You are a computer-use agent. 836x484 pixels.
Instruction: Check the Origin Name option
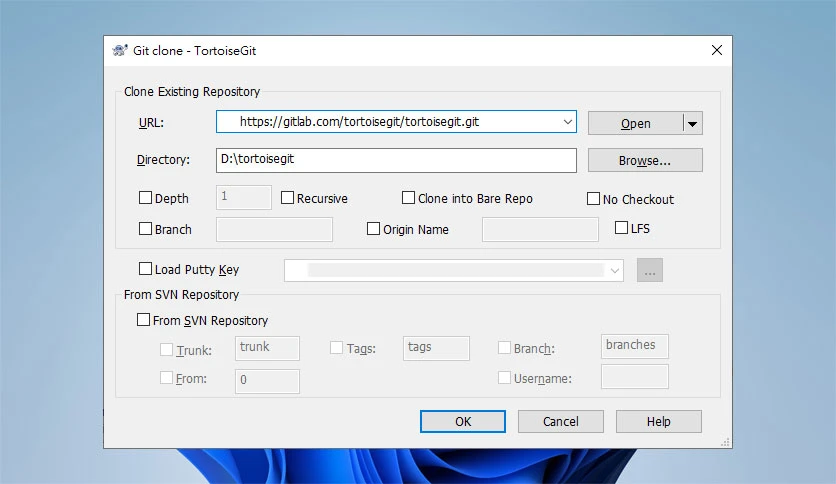tap(373, 229)
